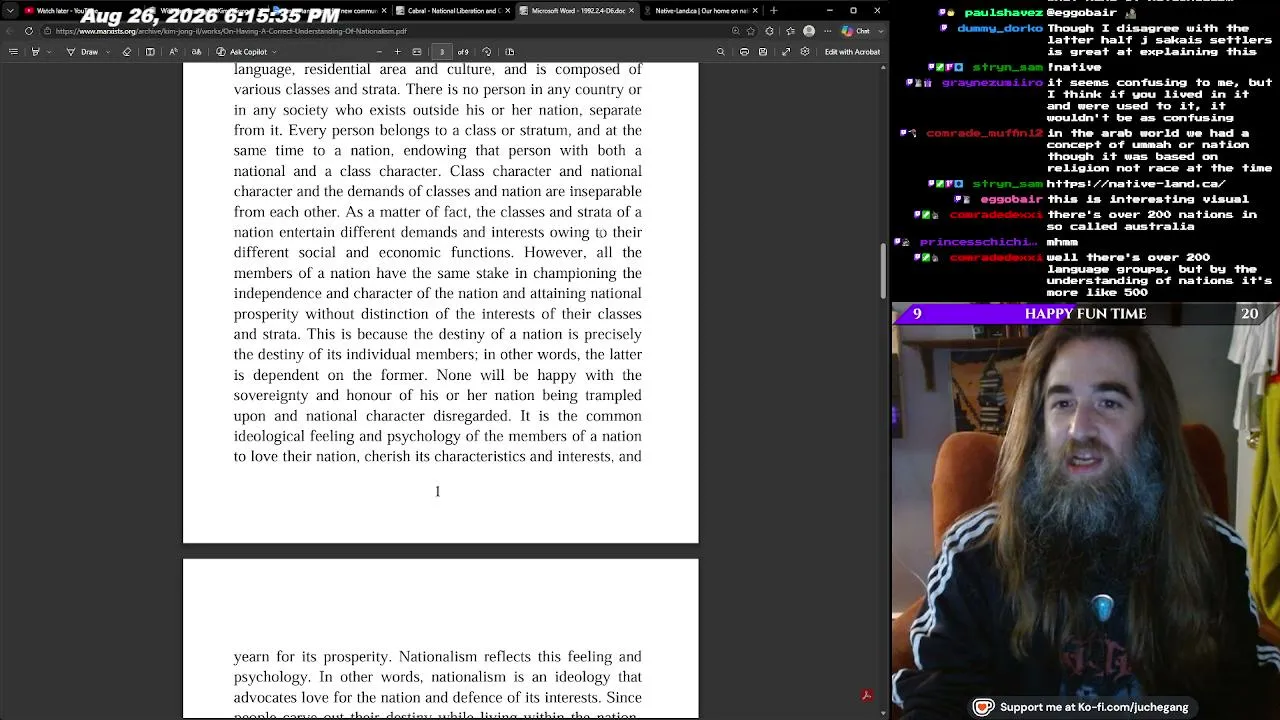Open browser Settings and more menu

point(828,31)
